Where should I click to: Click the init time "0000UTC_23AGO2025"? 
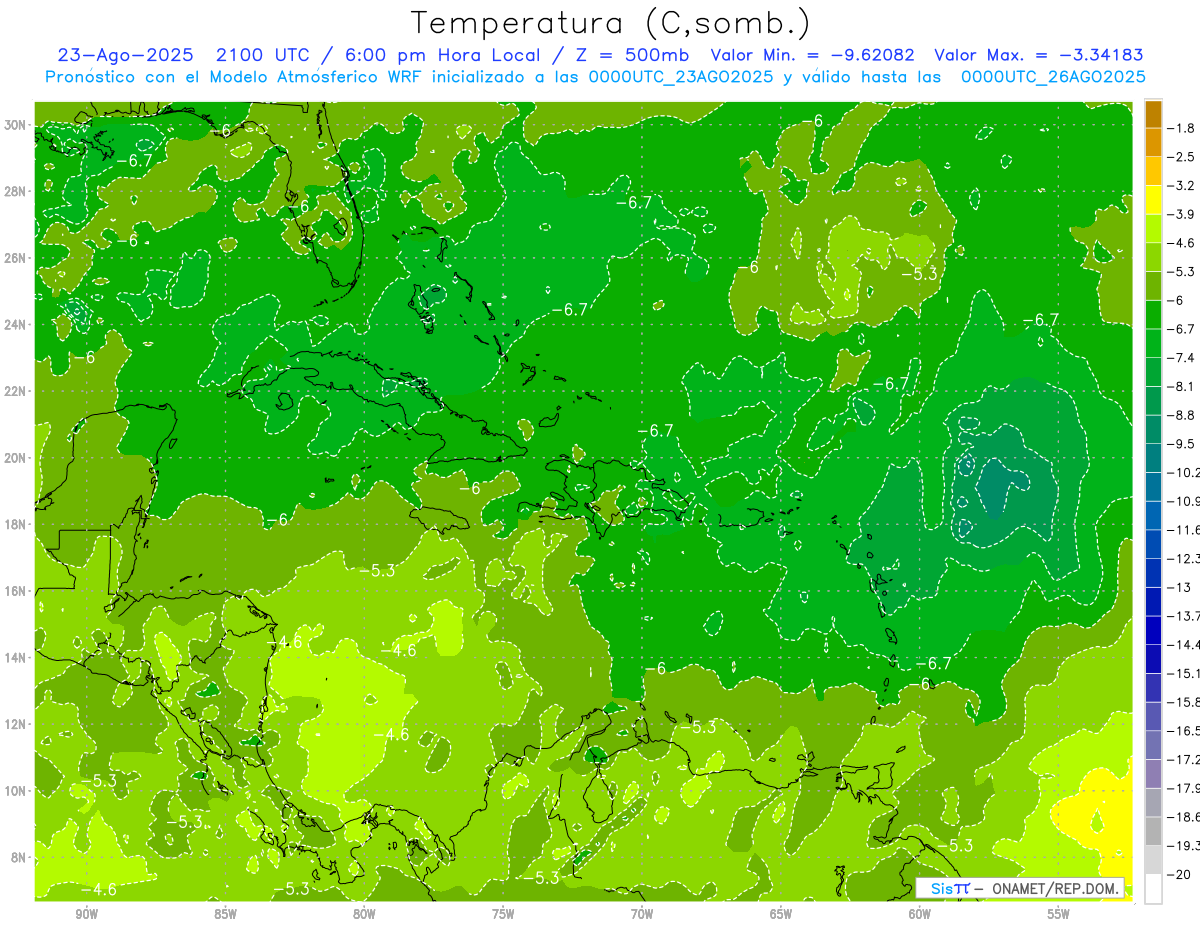tap(676, 77)
